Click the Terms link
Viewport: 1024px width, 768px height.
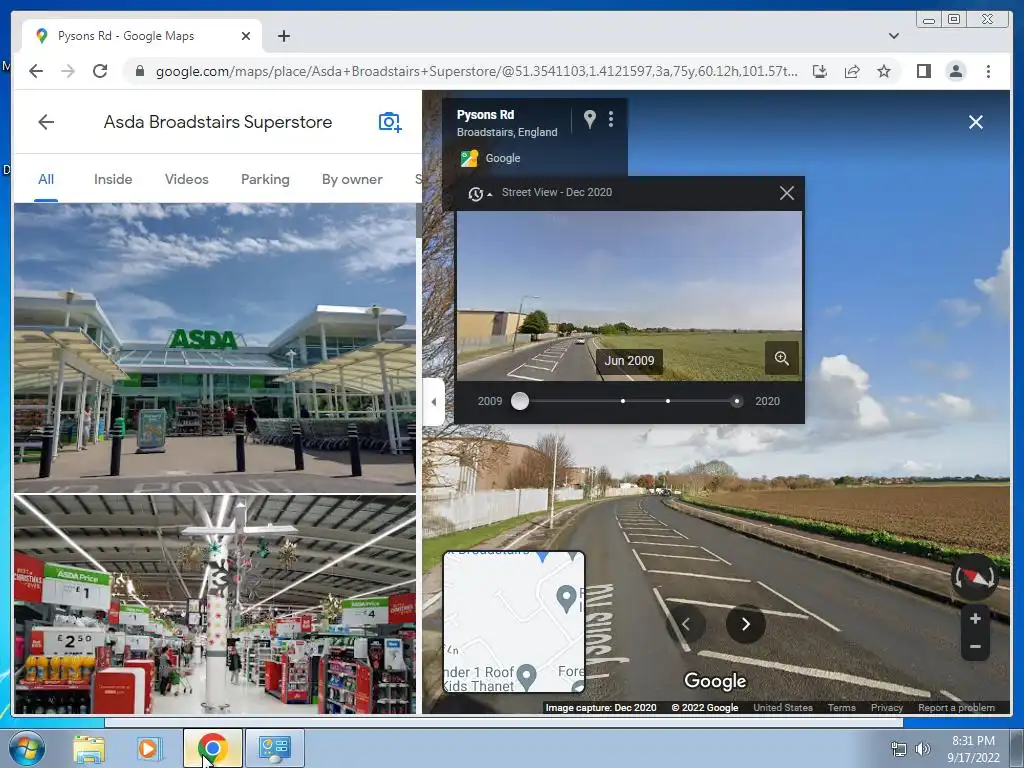tap(841, 707)
